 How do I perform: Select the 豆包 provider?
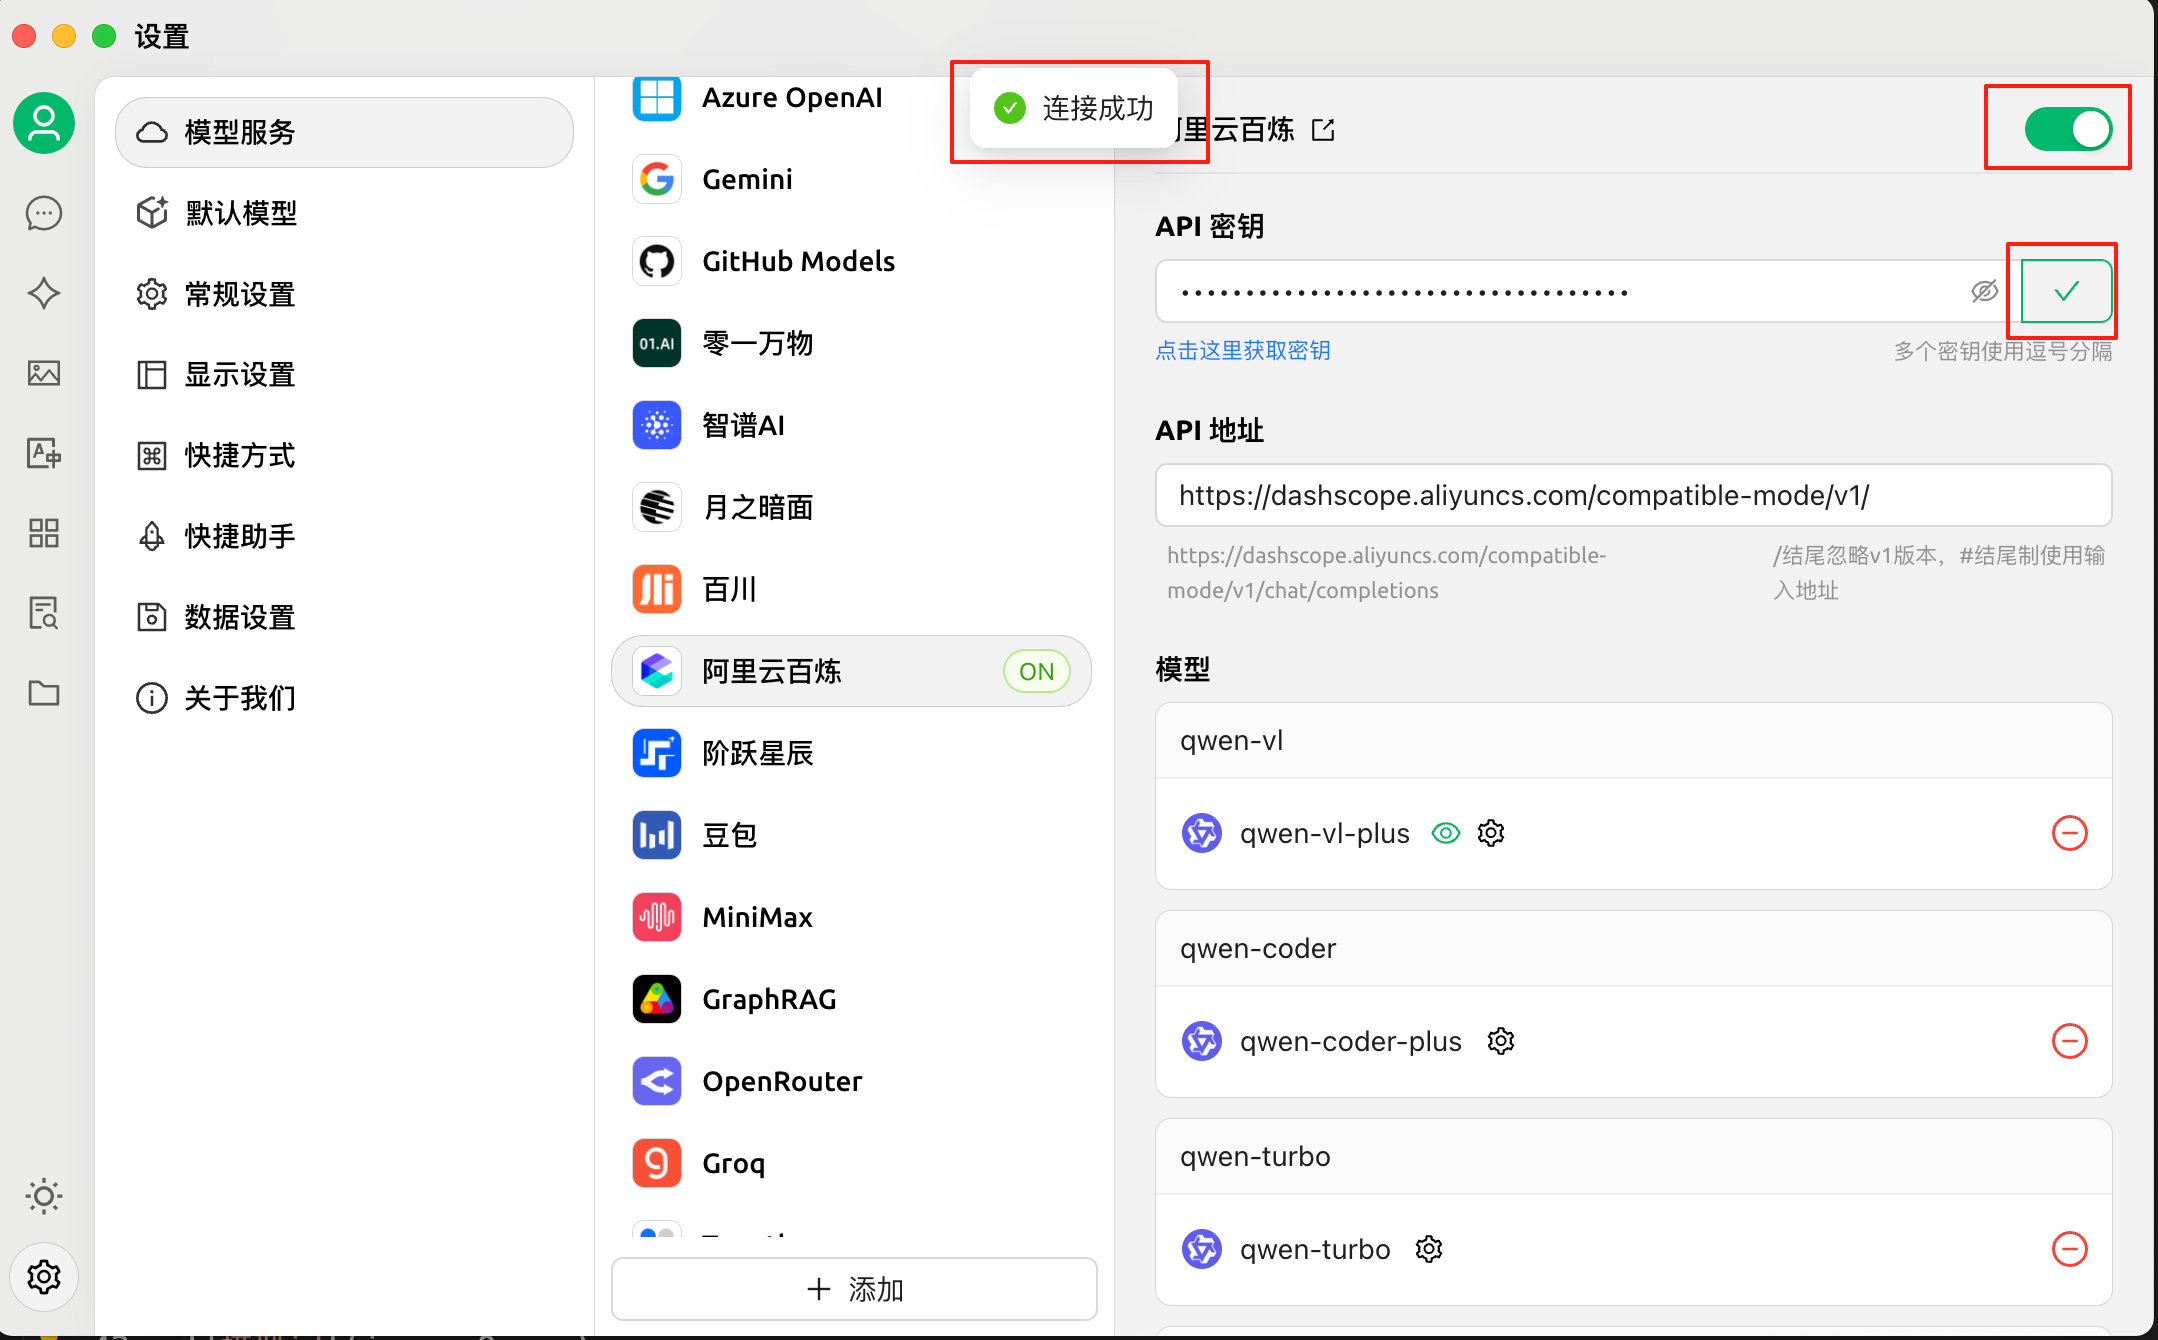851,835
